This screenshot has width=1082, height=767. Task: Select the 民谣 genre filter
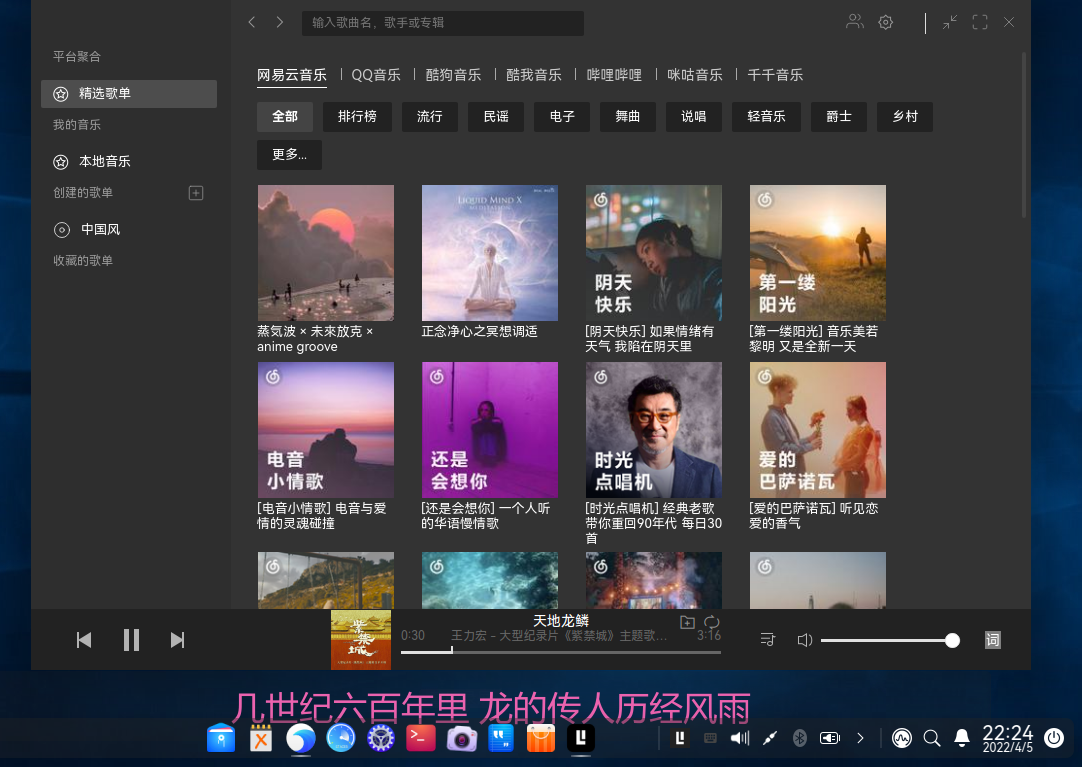[x=495, y=116]
